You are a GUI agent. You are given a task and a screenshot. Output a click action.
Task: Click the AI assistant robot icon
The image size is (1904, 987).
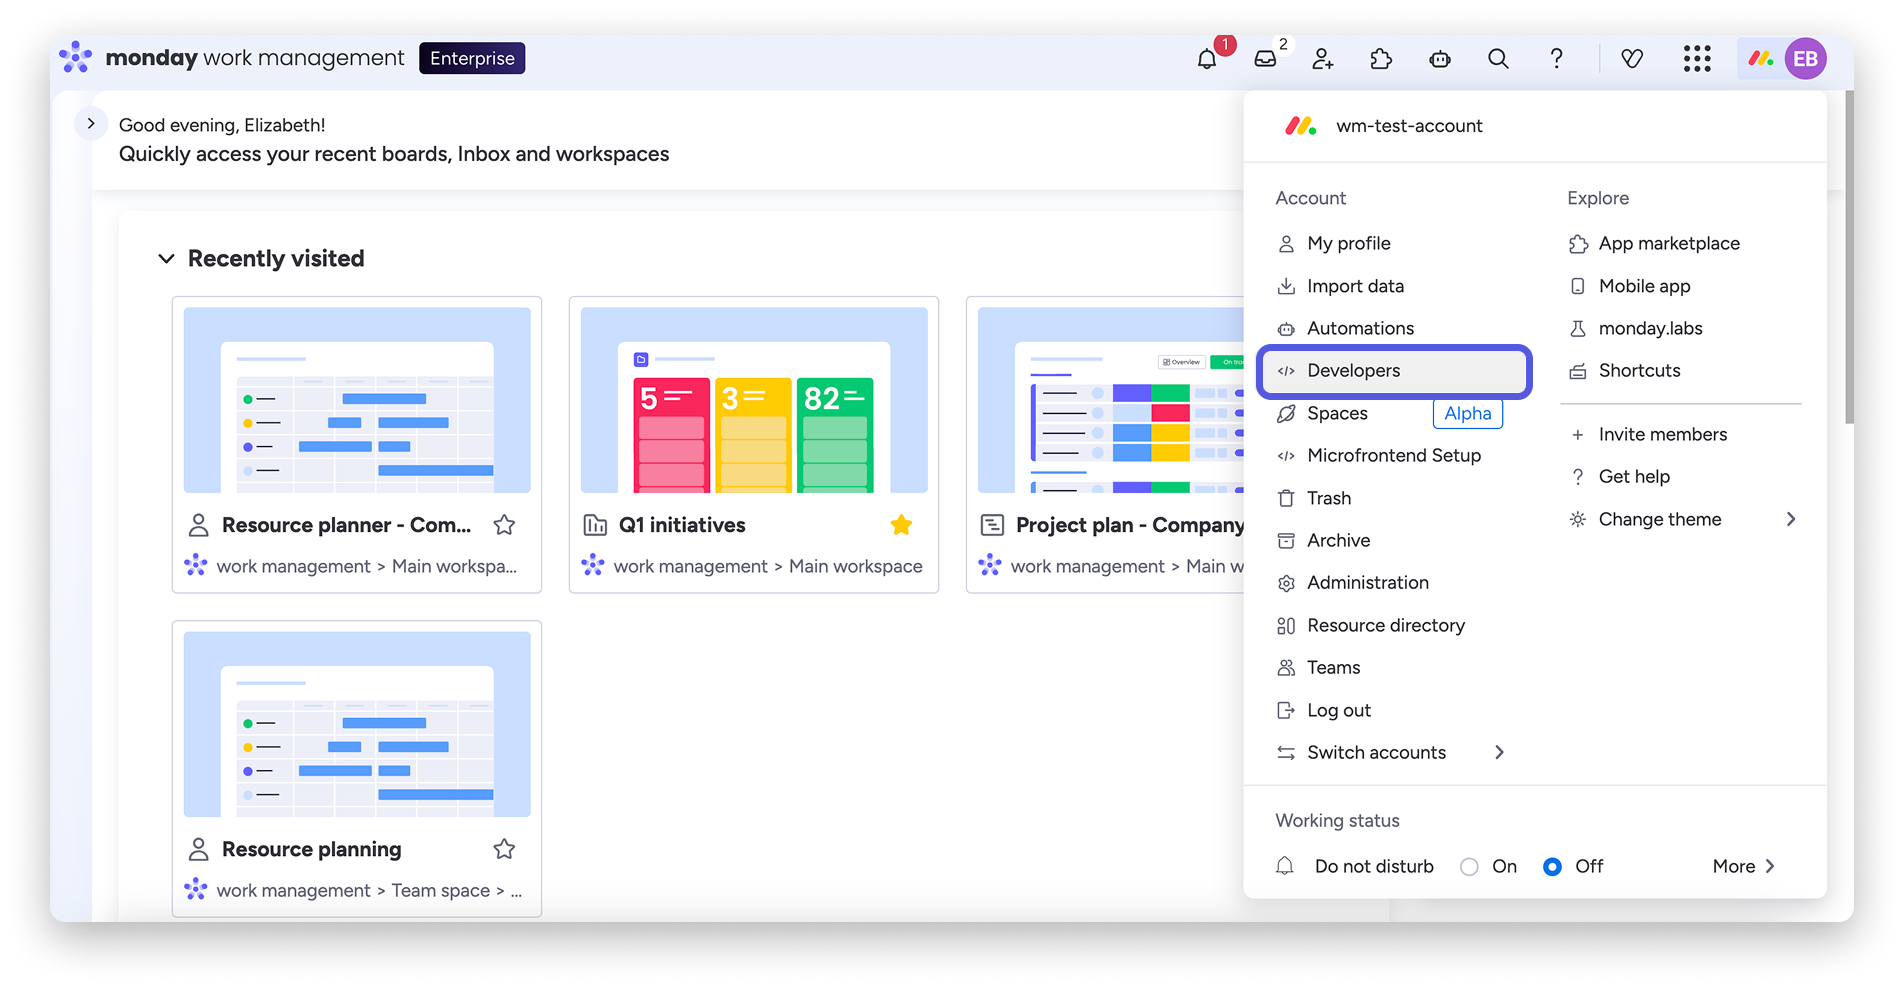pyautogui.click(x=1440, y=59)
